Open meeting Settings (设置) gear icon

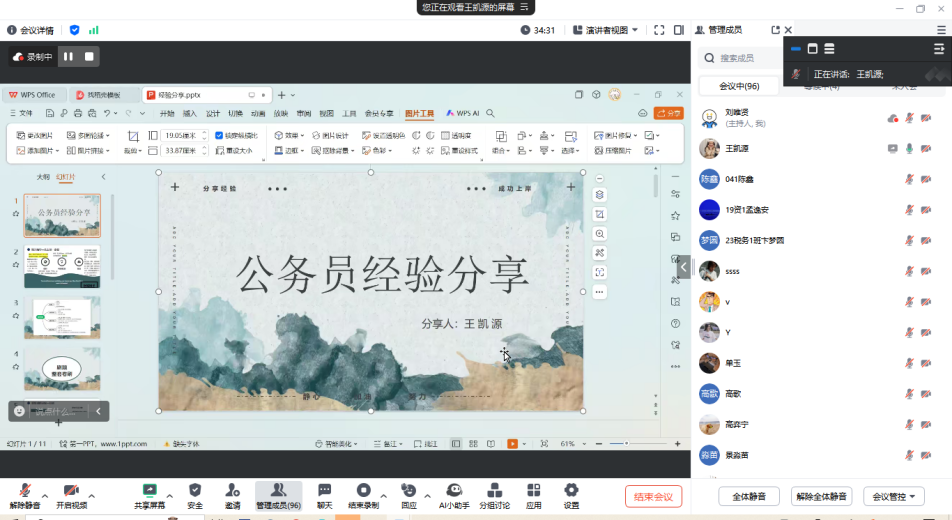click(571, 490)
